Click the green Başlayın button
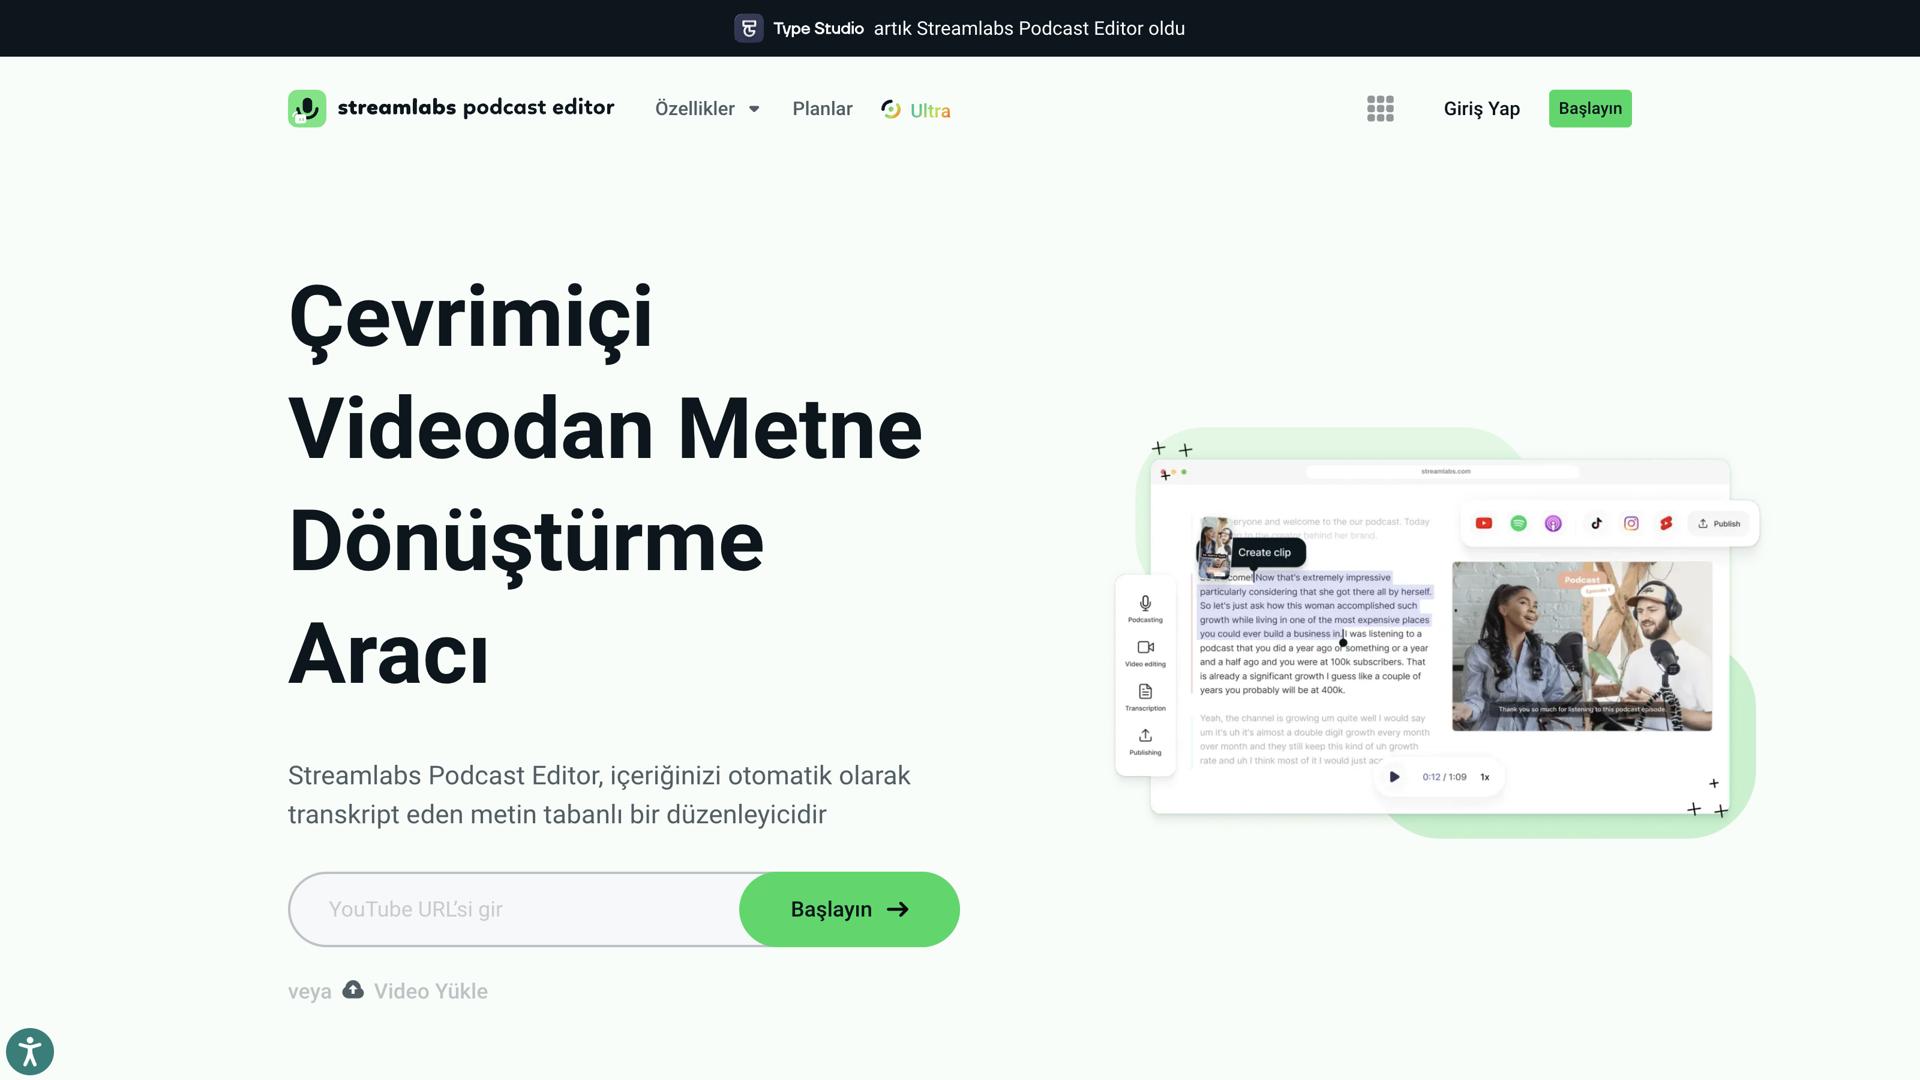Image resolution: width=1920 pixels, height=1080 pixels. point(1590,108)
